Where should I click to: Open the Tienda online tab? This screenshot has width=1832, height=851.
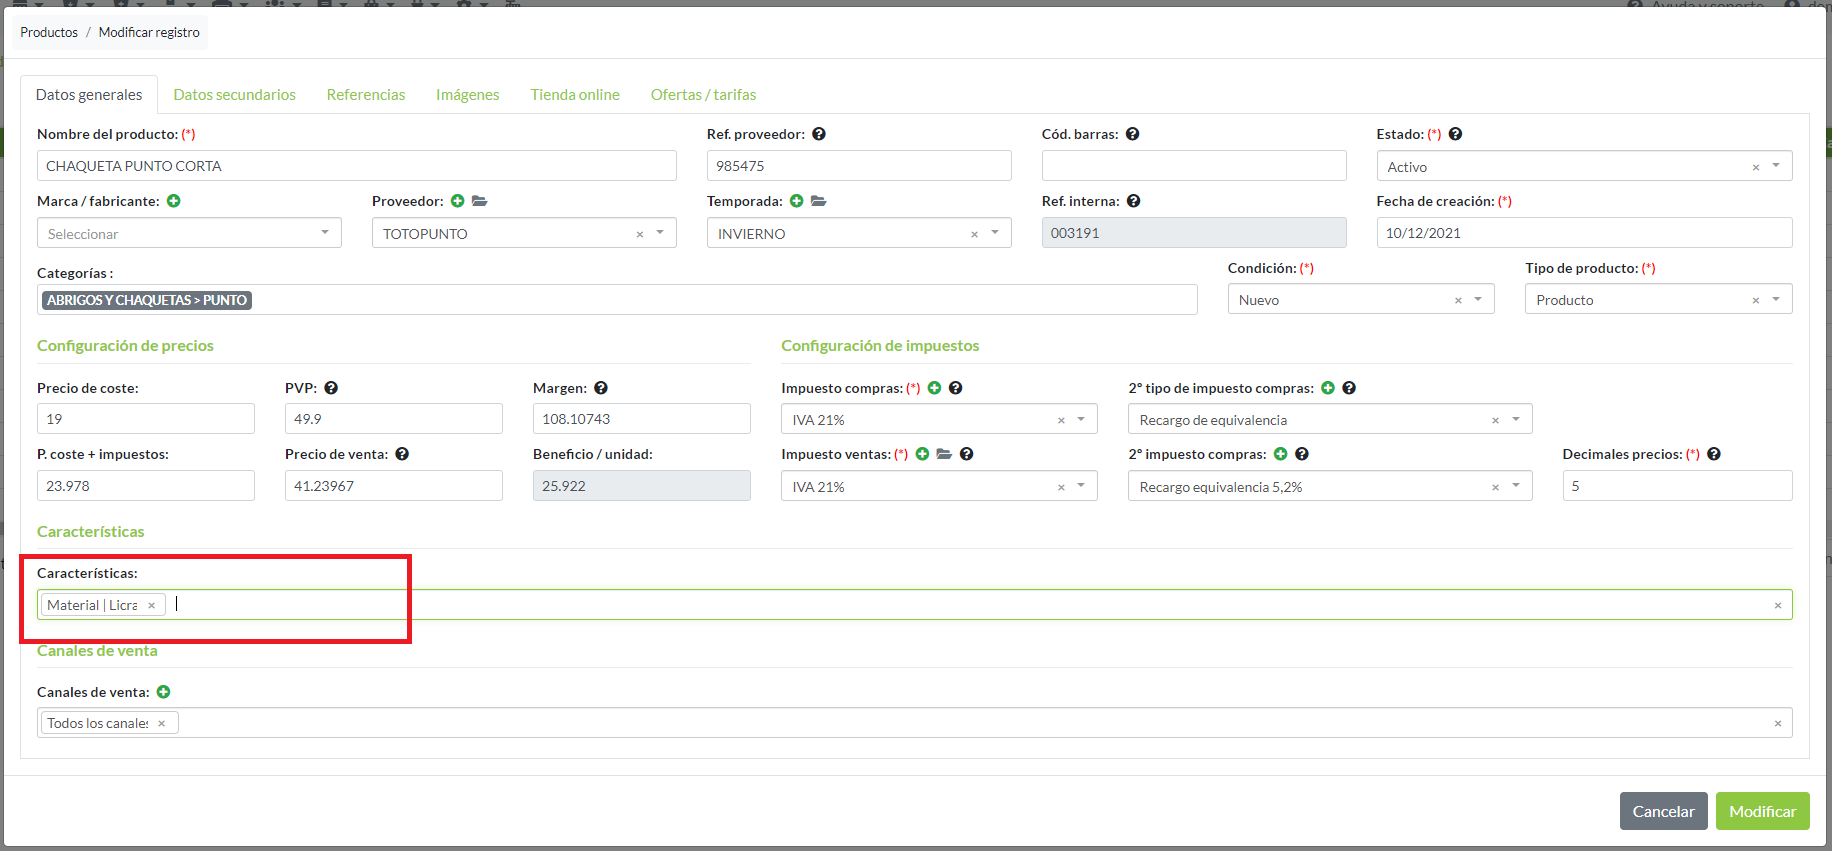point(575,95)
